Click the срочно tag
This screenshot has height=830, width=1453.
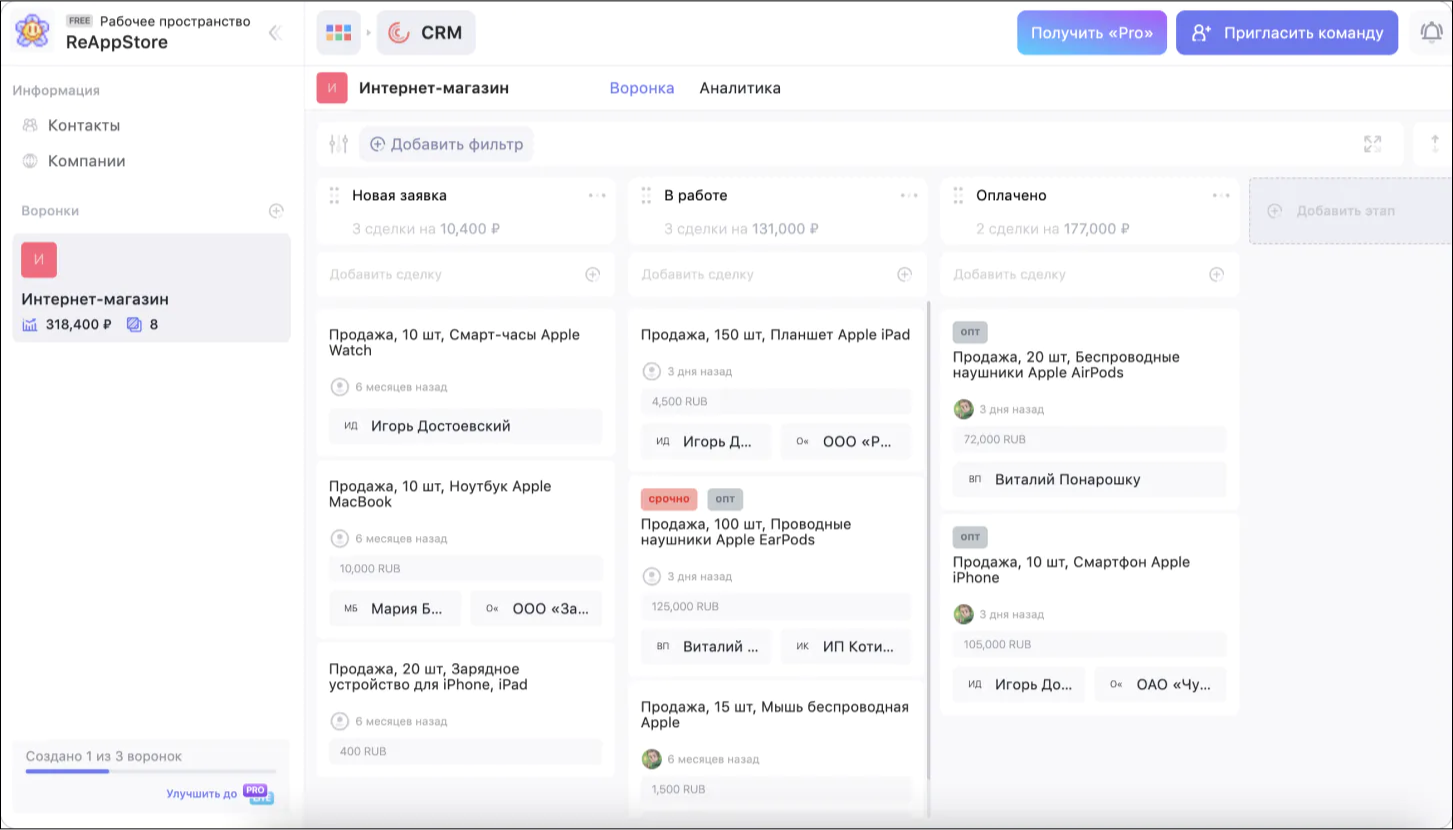coord(669,499)
